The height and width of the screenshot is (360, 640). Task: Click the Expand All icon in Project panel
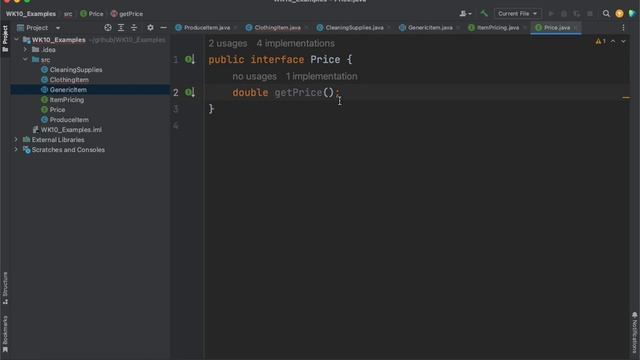click(121, 28)
